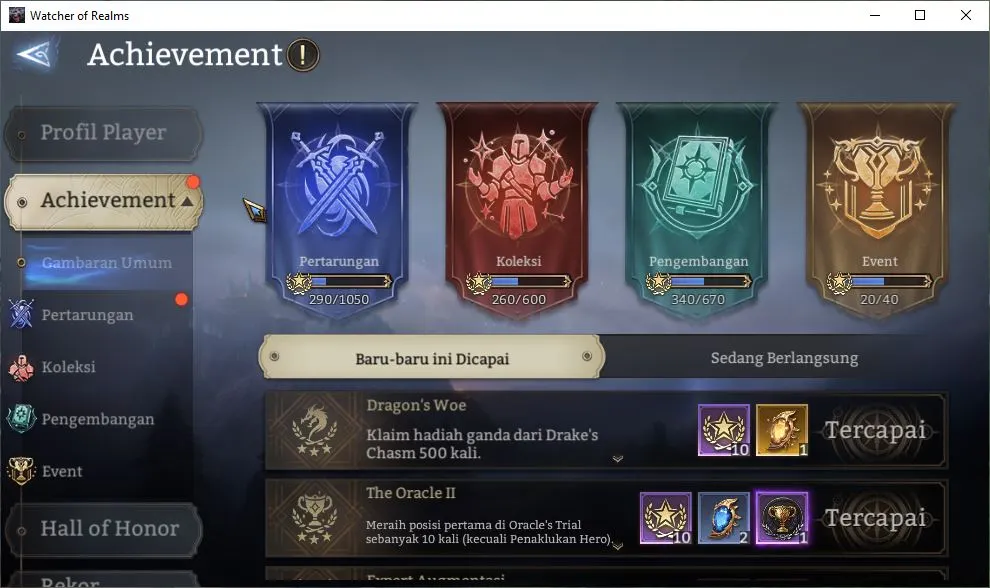Open the Achievement info exclamation icon

pos(303,55)
